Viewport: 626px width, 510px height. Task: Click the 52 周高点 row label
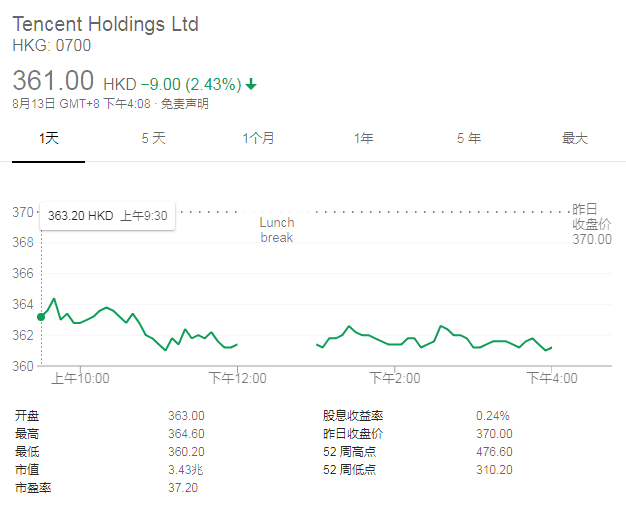click(x=349, y=451)
